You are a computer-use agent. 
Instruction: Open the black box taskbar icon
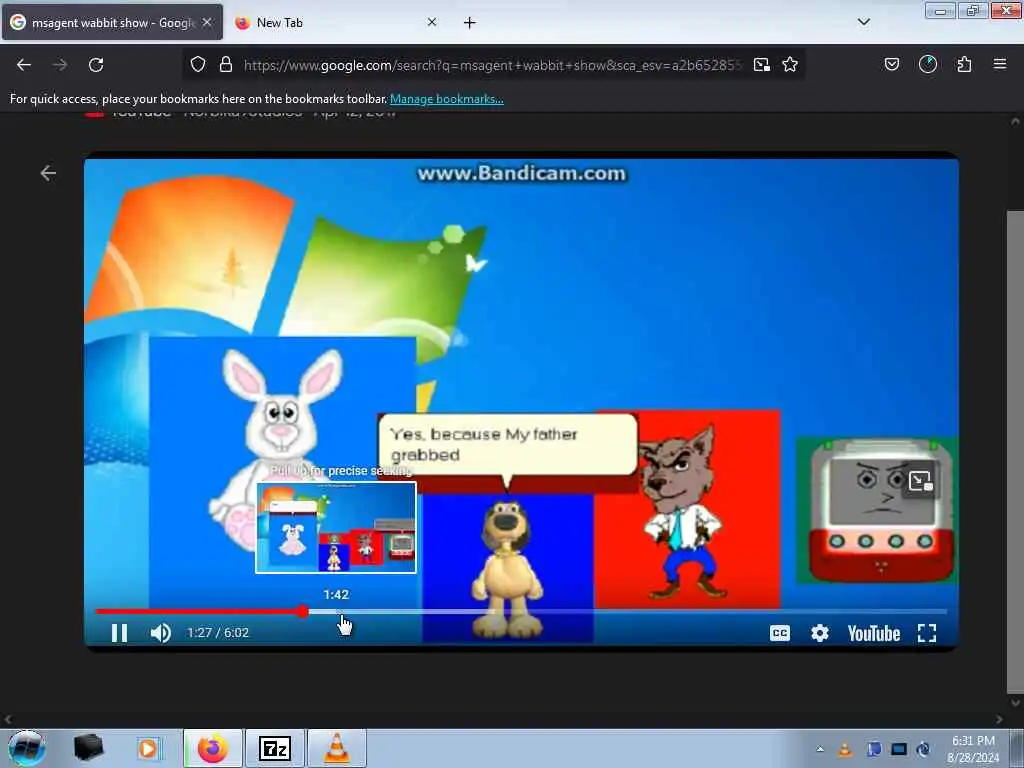88,748
